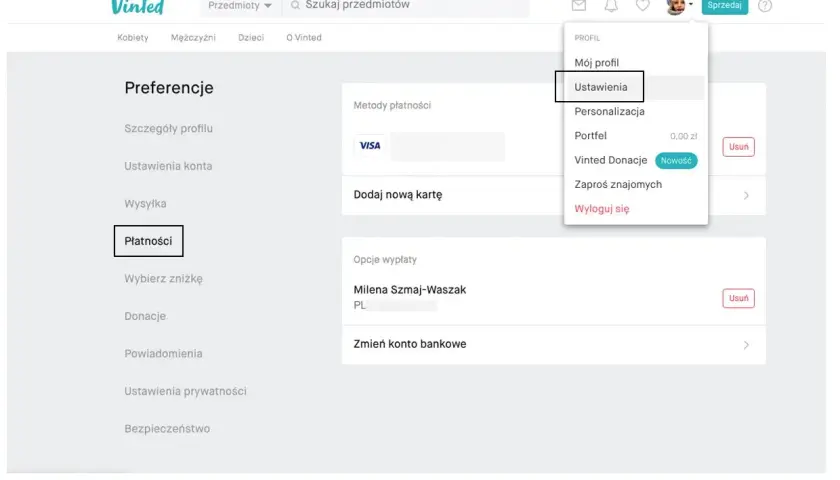Screen dimensions: 840x480
Task: Select Personalizacja in profile menu
Action: click(609, 111)
